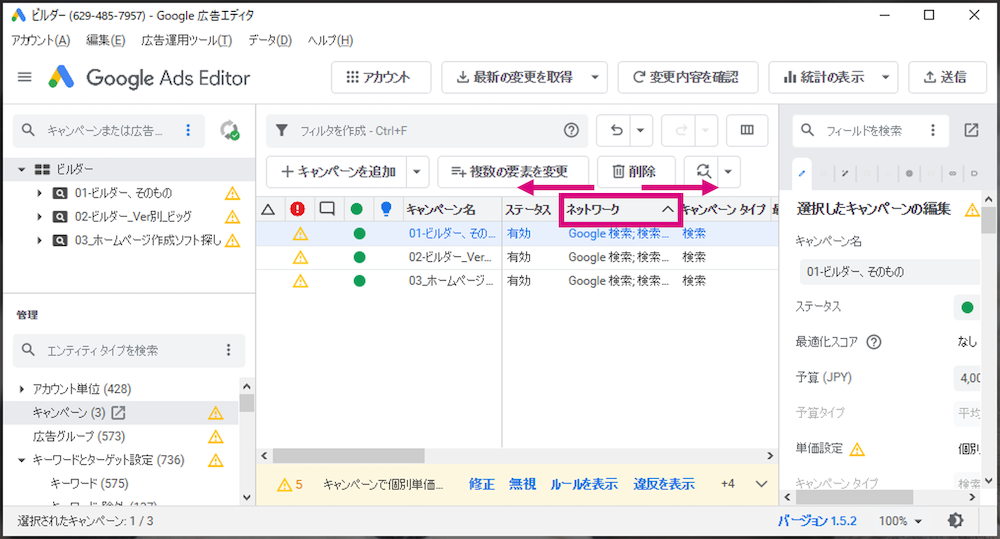Open the undo history dropdown arrow
Viewport: 1000px width, 539px height.
pyautogui.click(x=640, y=130)
